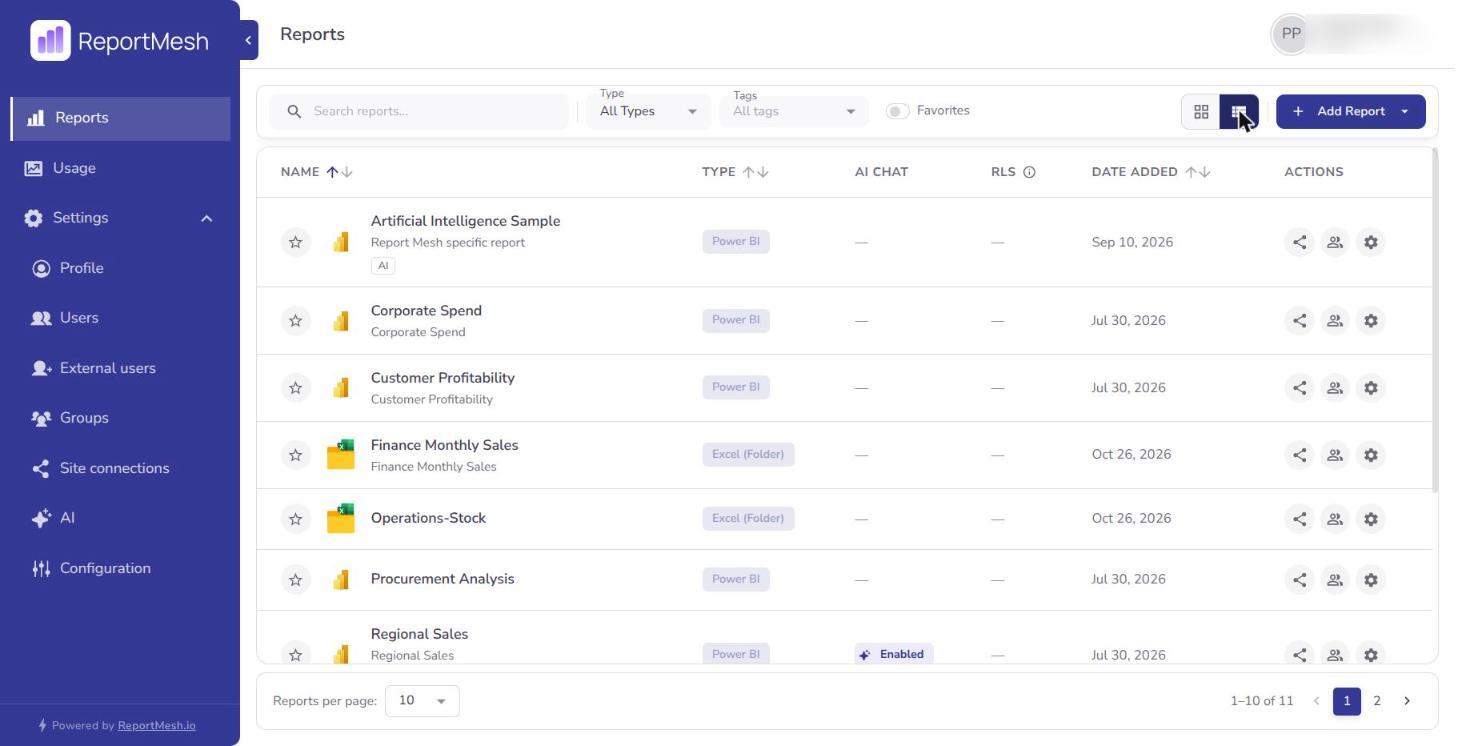The width and height of the screenshot is (1470, 746).
Task: Open the Tags filter dropdown
Action: click(794, 111)
